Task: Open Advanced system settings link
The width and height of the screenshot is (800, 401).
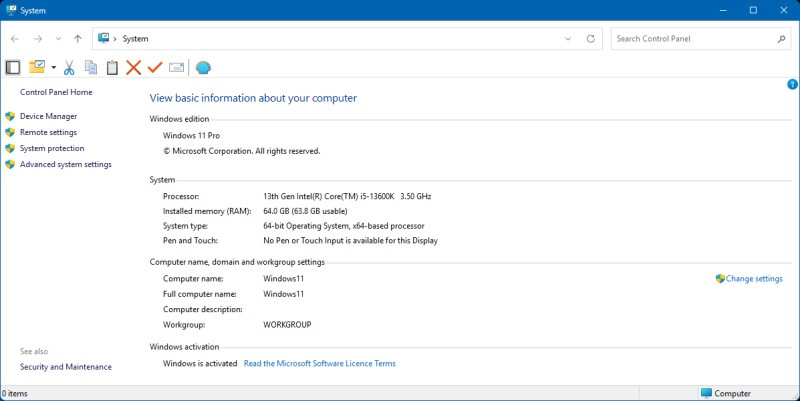Action: 66,164
